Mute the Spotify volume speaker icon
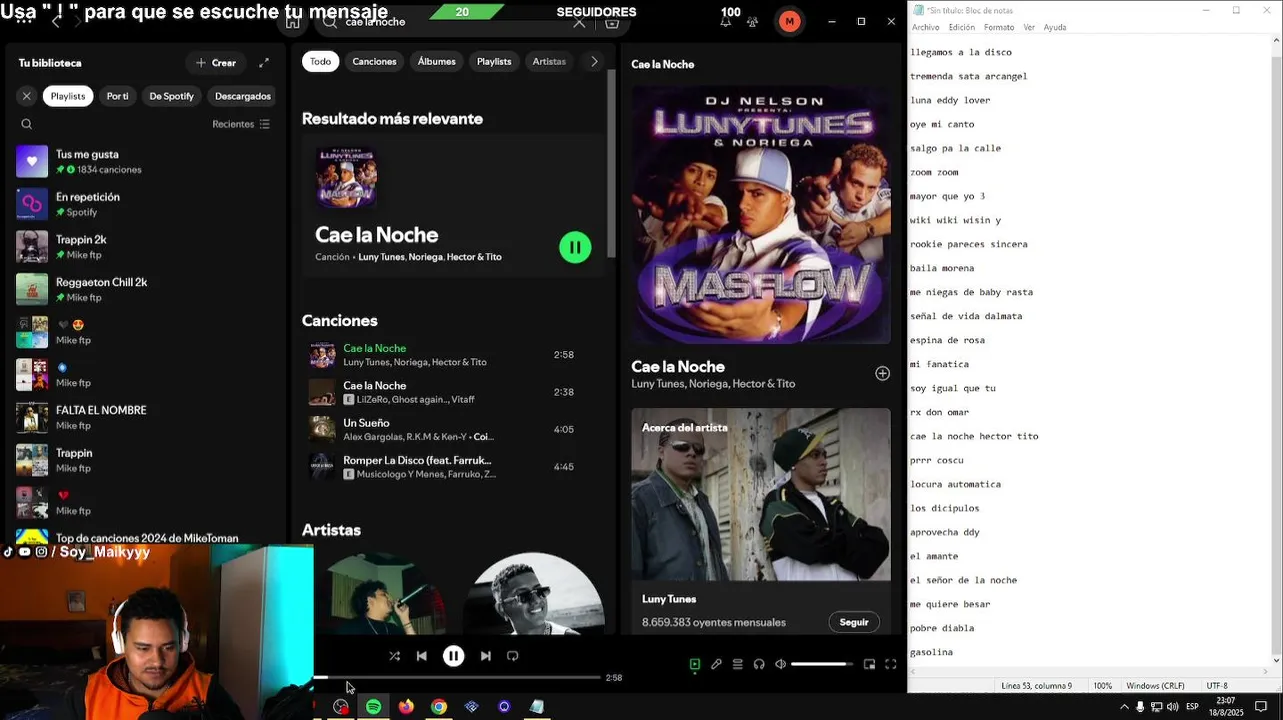Screen dimensions: 1283x720 pyautogui.click(x=780, y=664)
